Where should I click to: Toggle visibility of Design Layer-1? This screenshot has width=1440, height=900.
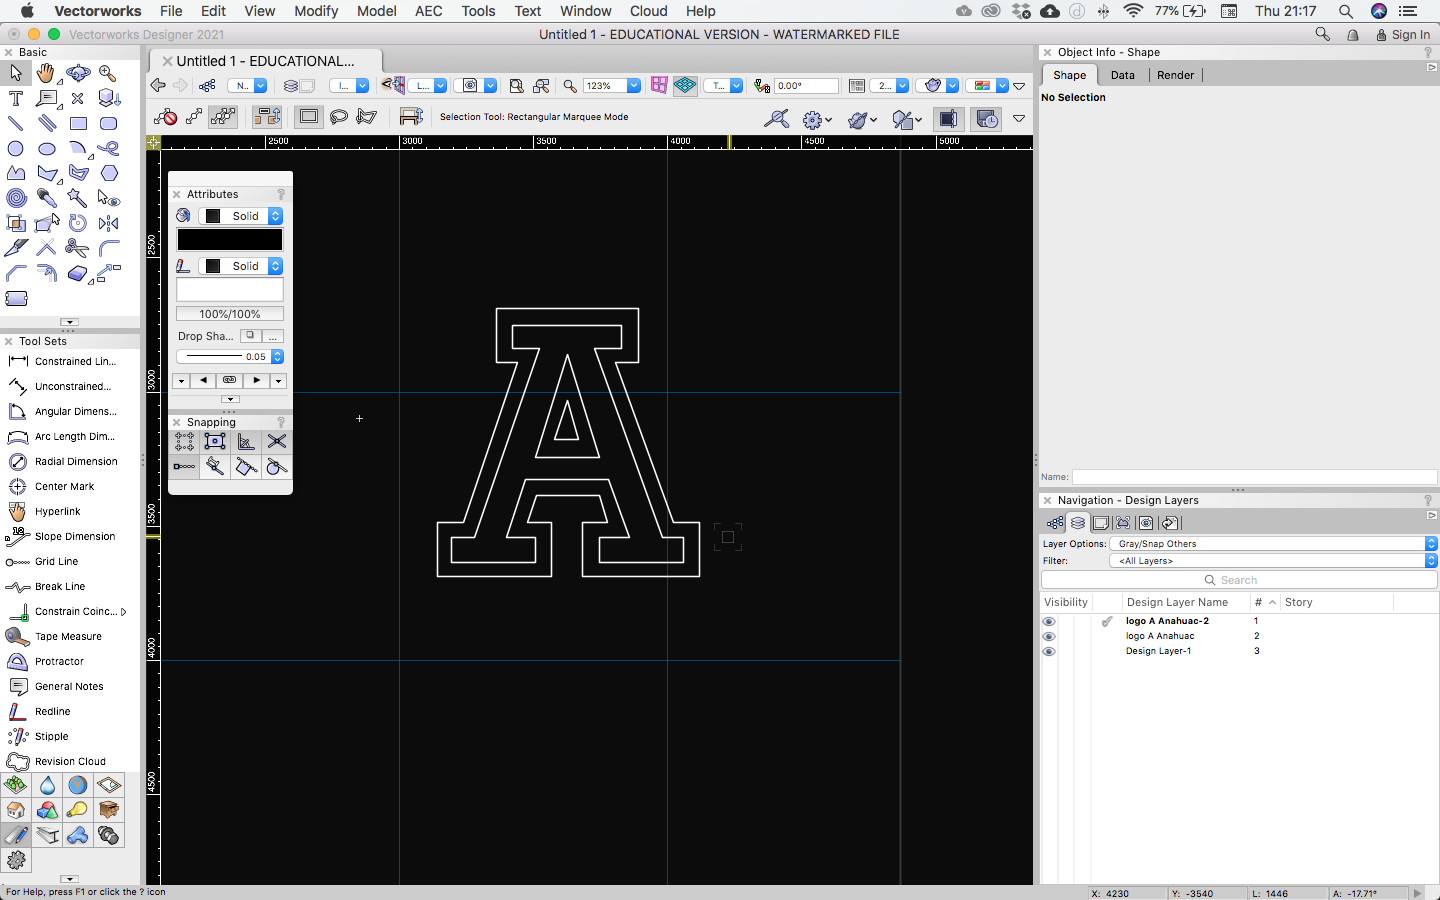tap(1049, 651)
